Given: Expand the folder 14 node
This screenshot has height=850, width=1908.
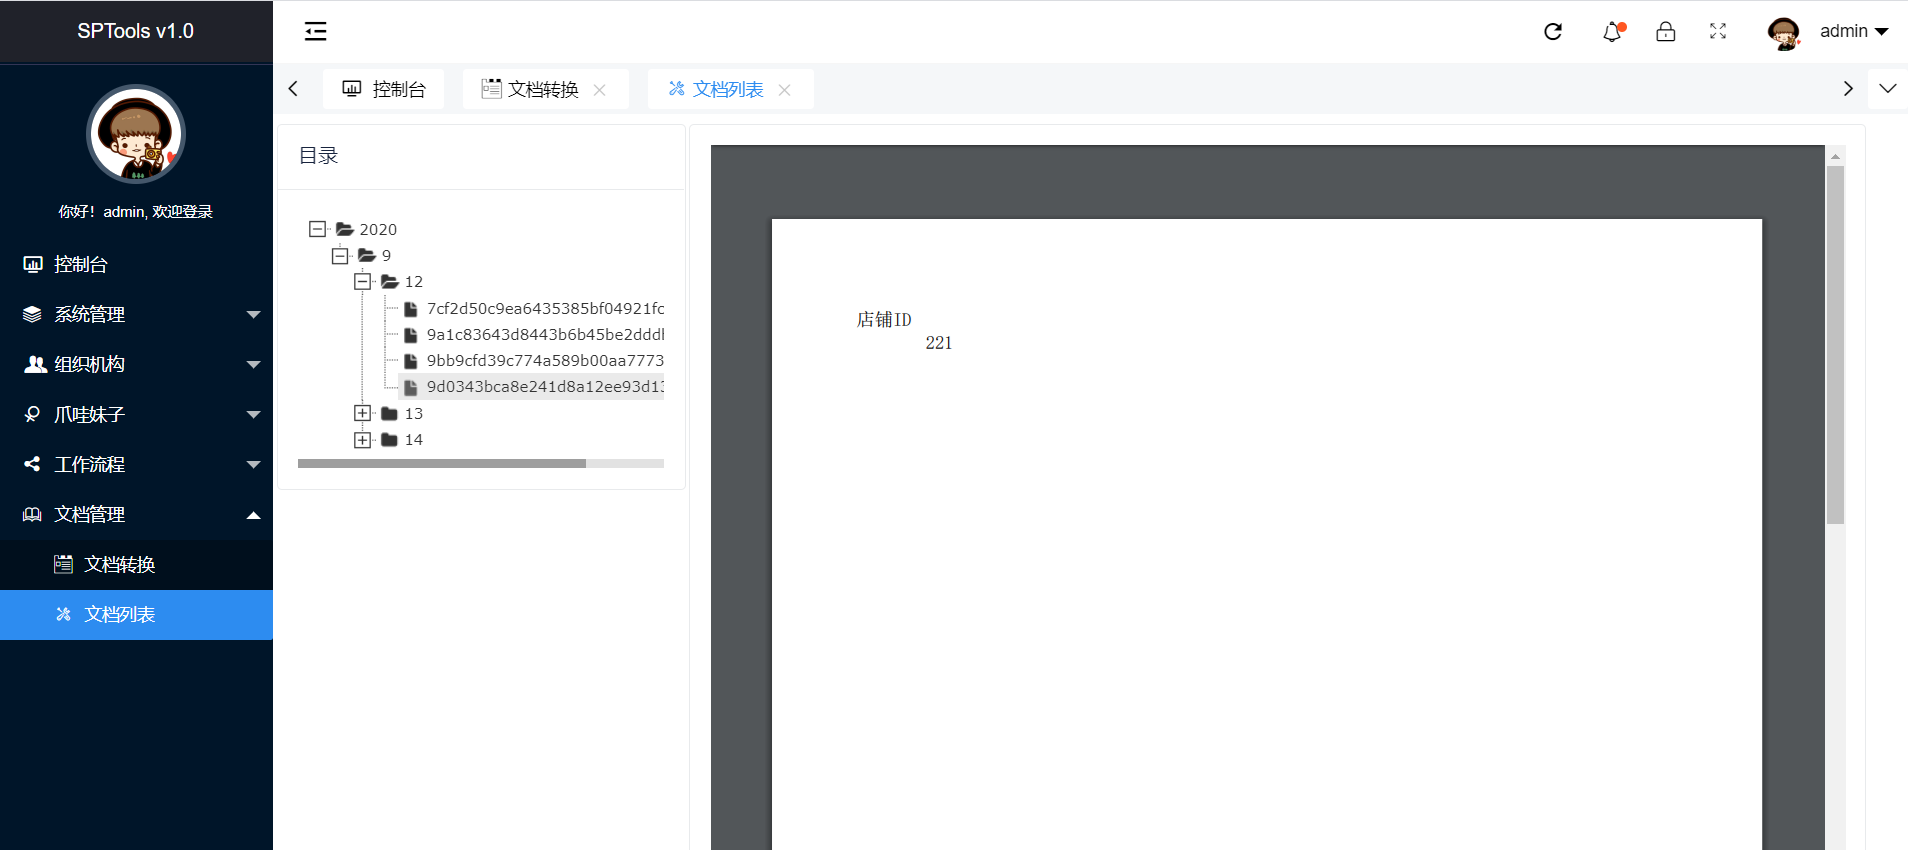Looking at the screenshot, I should 362,440.
